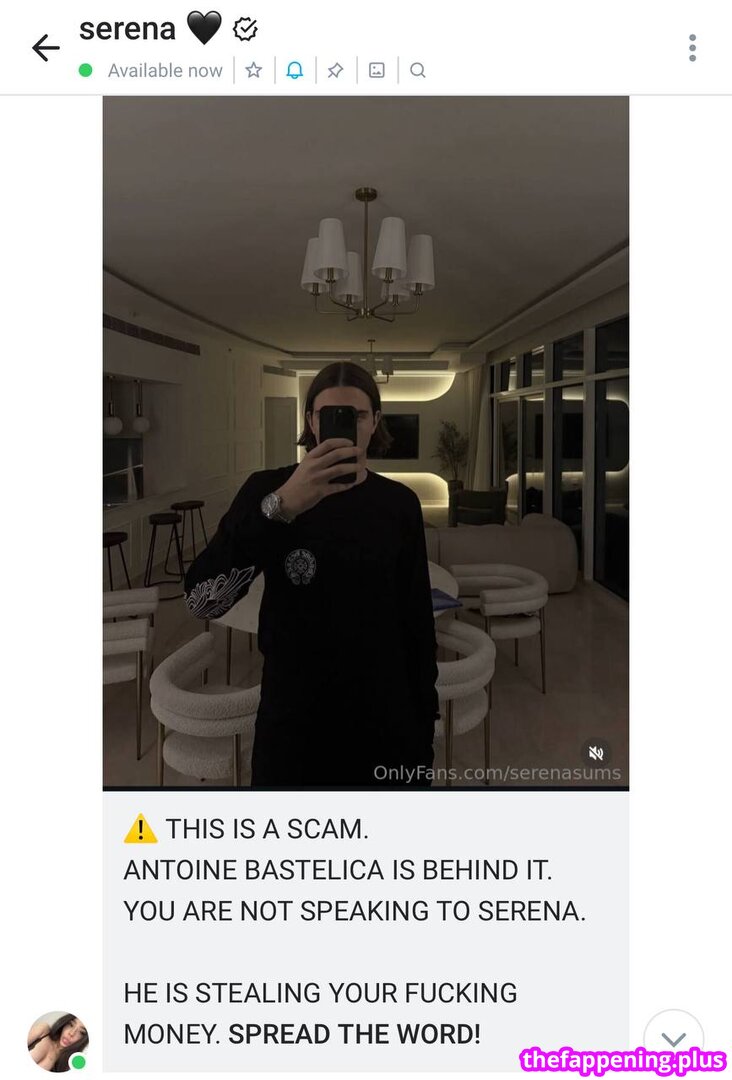Select the THIS IS A SCAM message text
Screen dimensions: 732x1080
coord(266,829)
